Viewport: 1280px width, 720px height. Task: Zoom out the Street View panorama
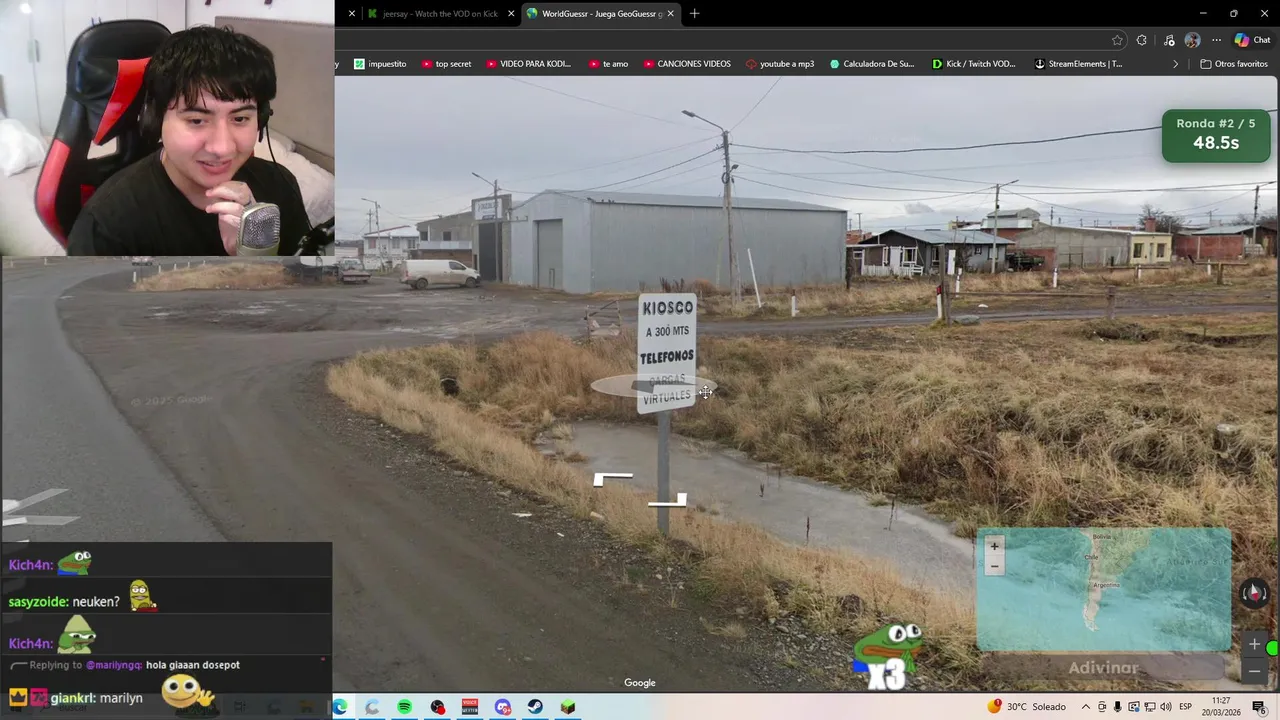[1254, 671]
